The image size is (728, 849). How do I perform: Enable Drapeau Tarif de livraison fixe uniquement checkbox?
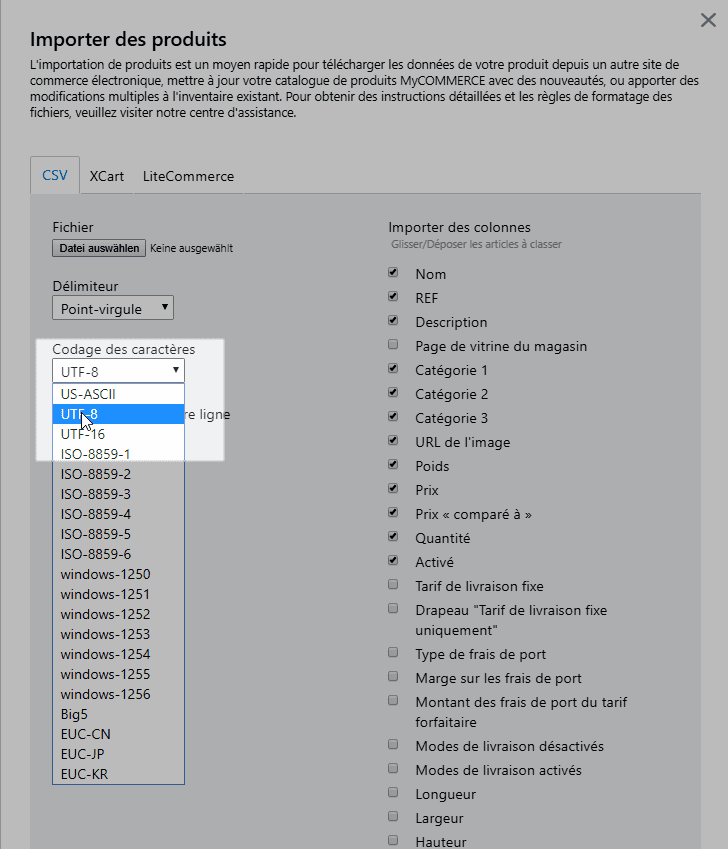(393, 608)
